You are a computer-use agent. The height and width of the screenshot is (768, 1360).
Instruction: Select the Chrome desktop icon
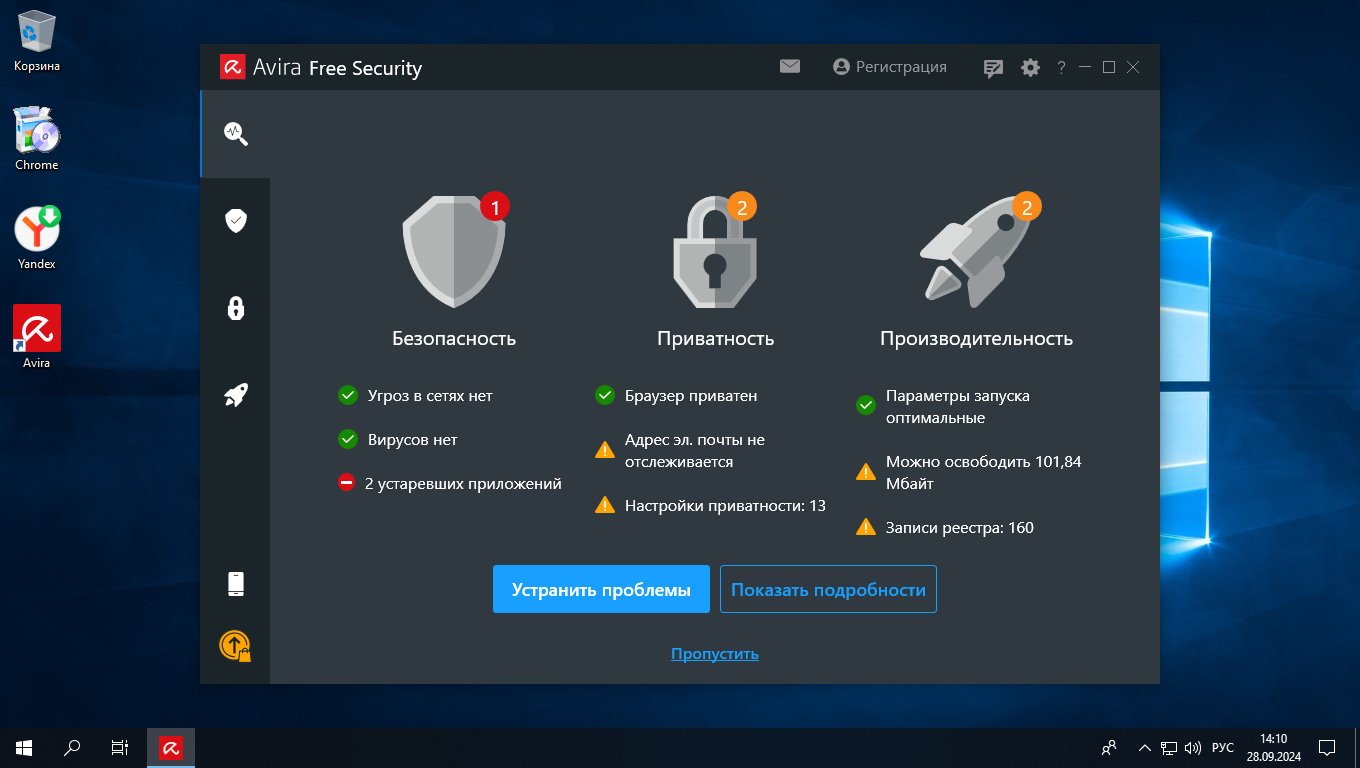(37, 139)
